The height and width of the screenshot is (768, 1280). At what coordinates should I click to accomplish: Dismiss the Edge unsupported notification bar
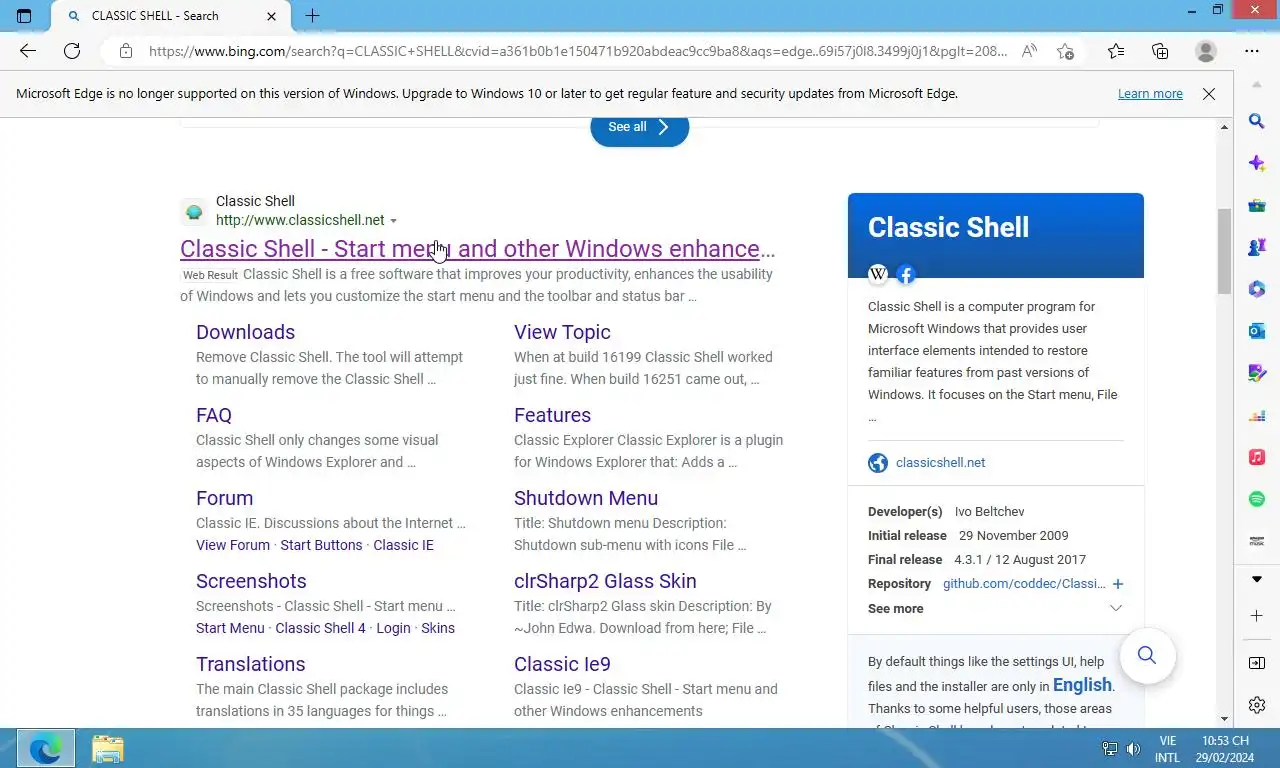(x=1209, y=93)
